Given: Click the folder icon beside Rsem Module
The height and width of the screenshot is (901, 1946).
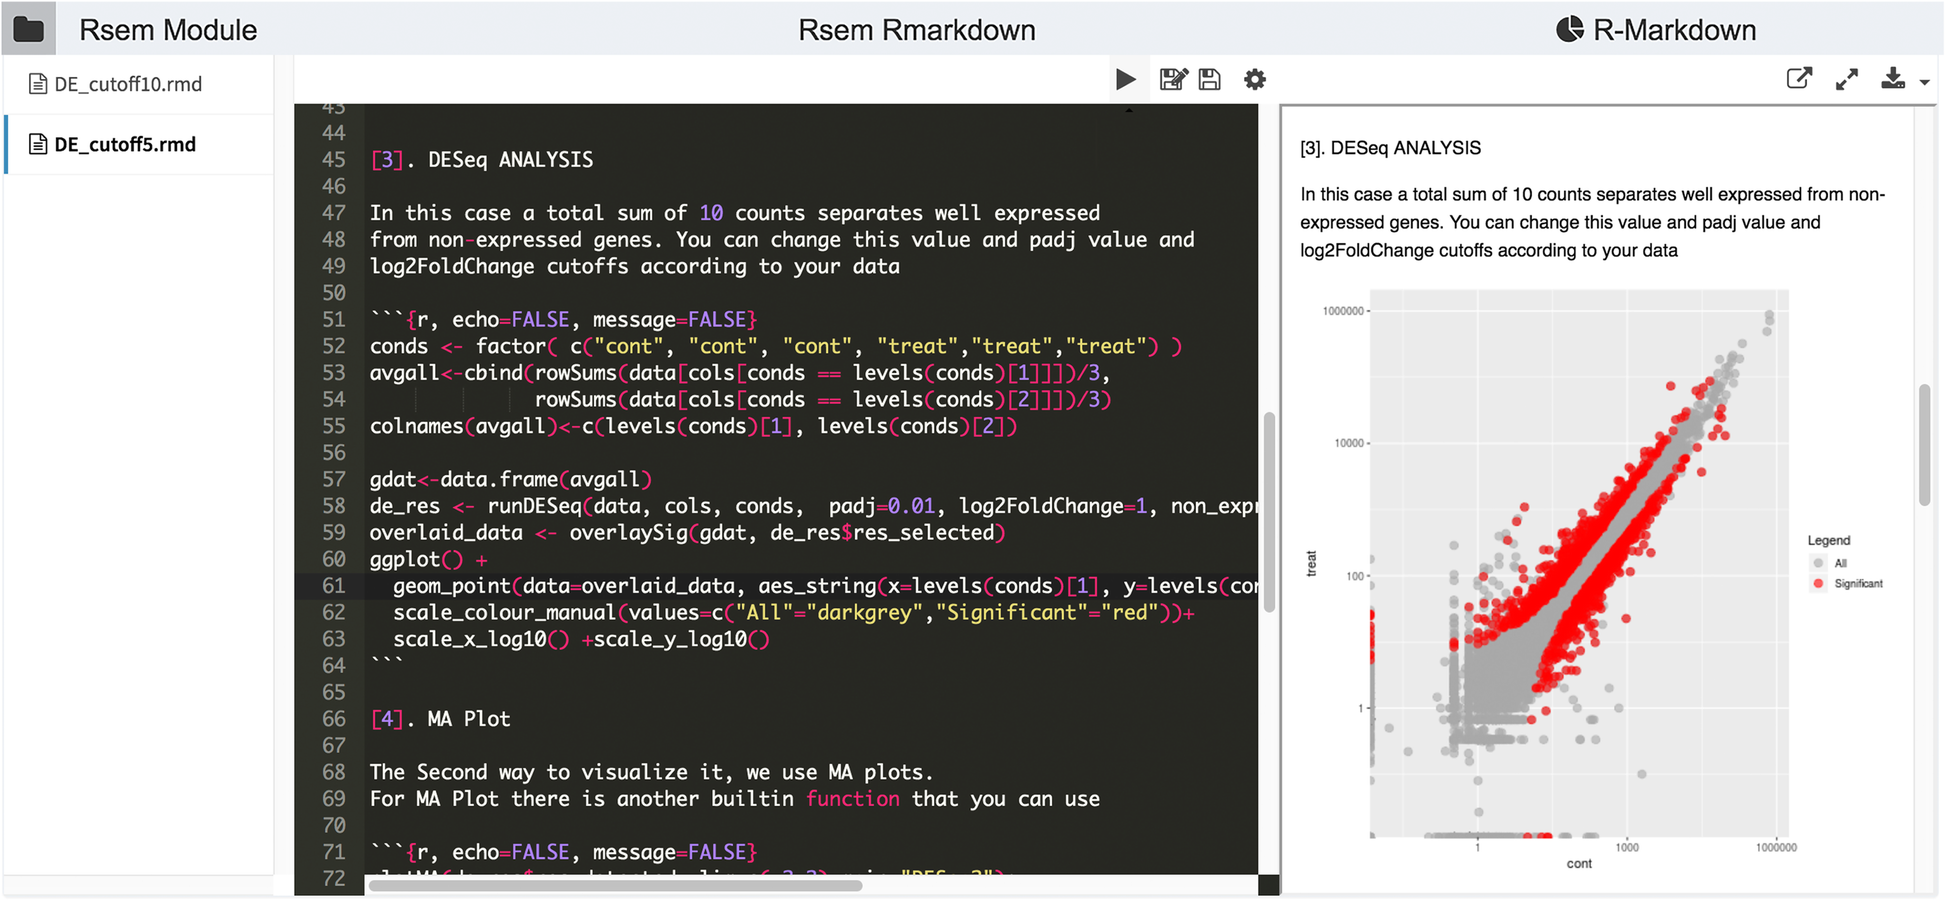Looking at the screenshot, I should (x=28, y=30).
